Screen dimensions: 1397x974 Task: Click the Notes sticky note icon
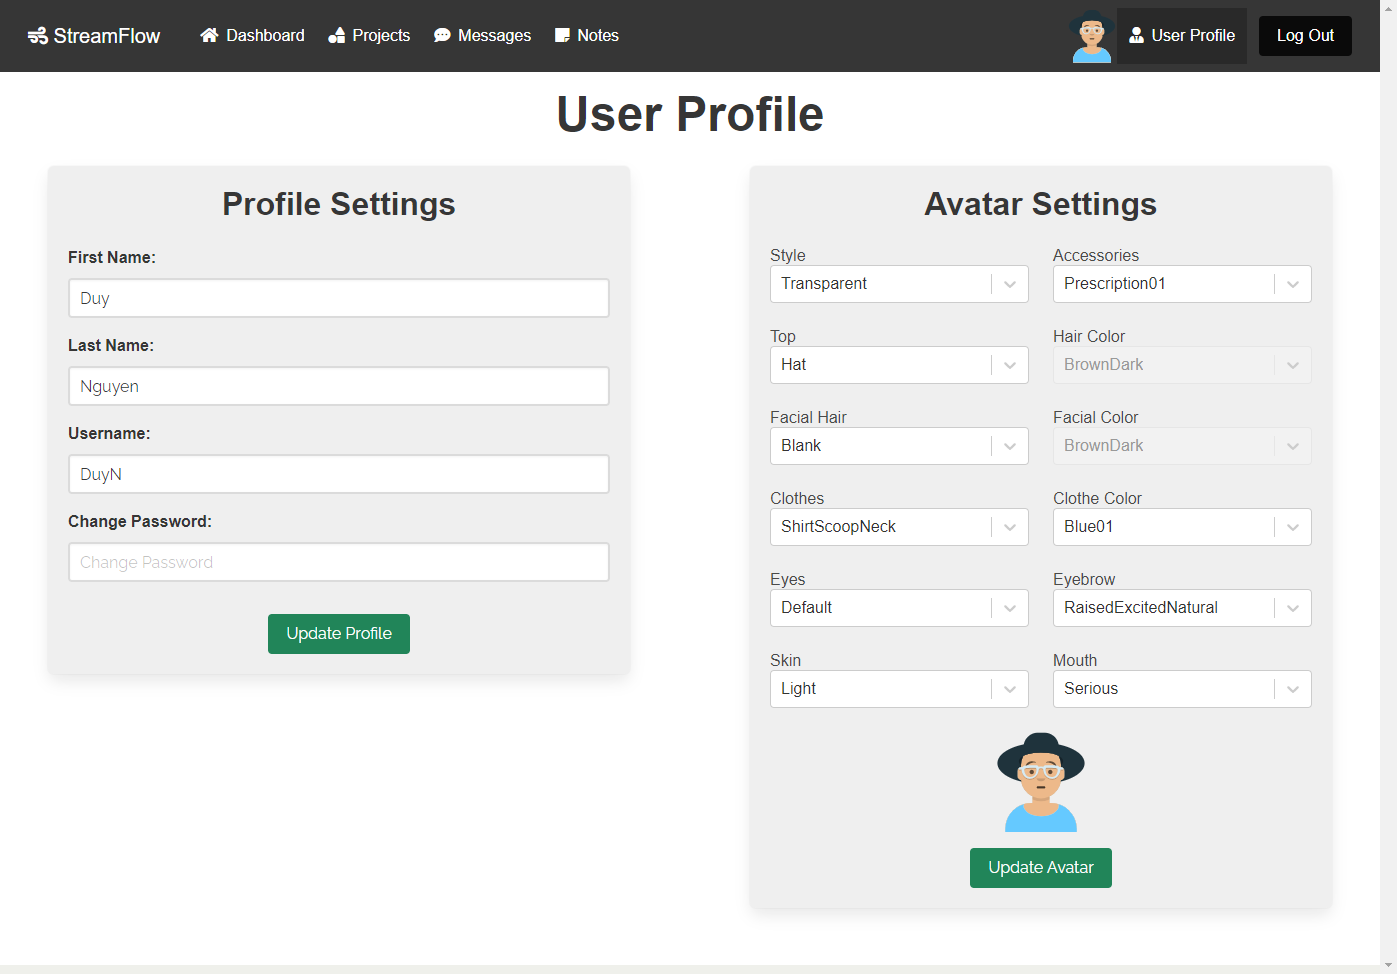563,35
